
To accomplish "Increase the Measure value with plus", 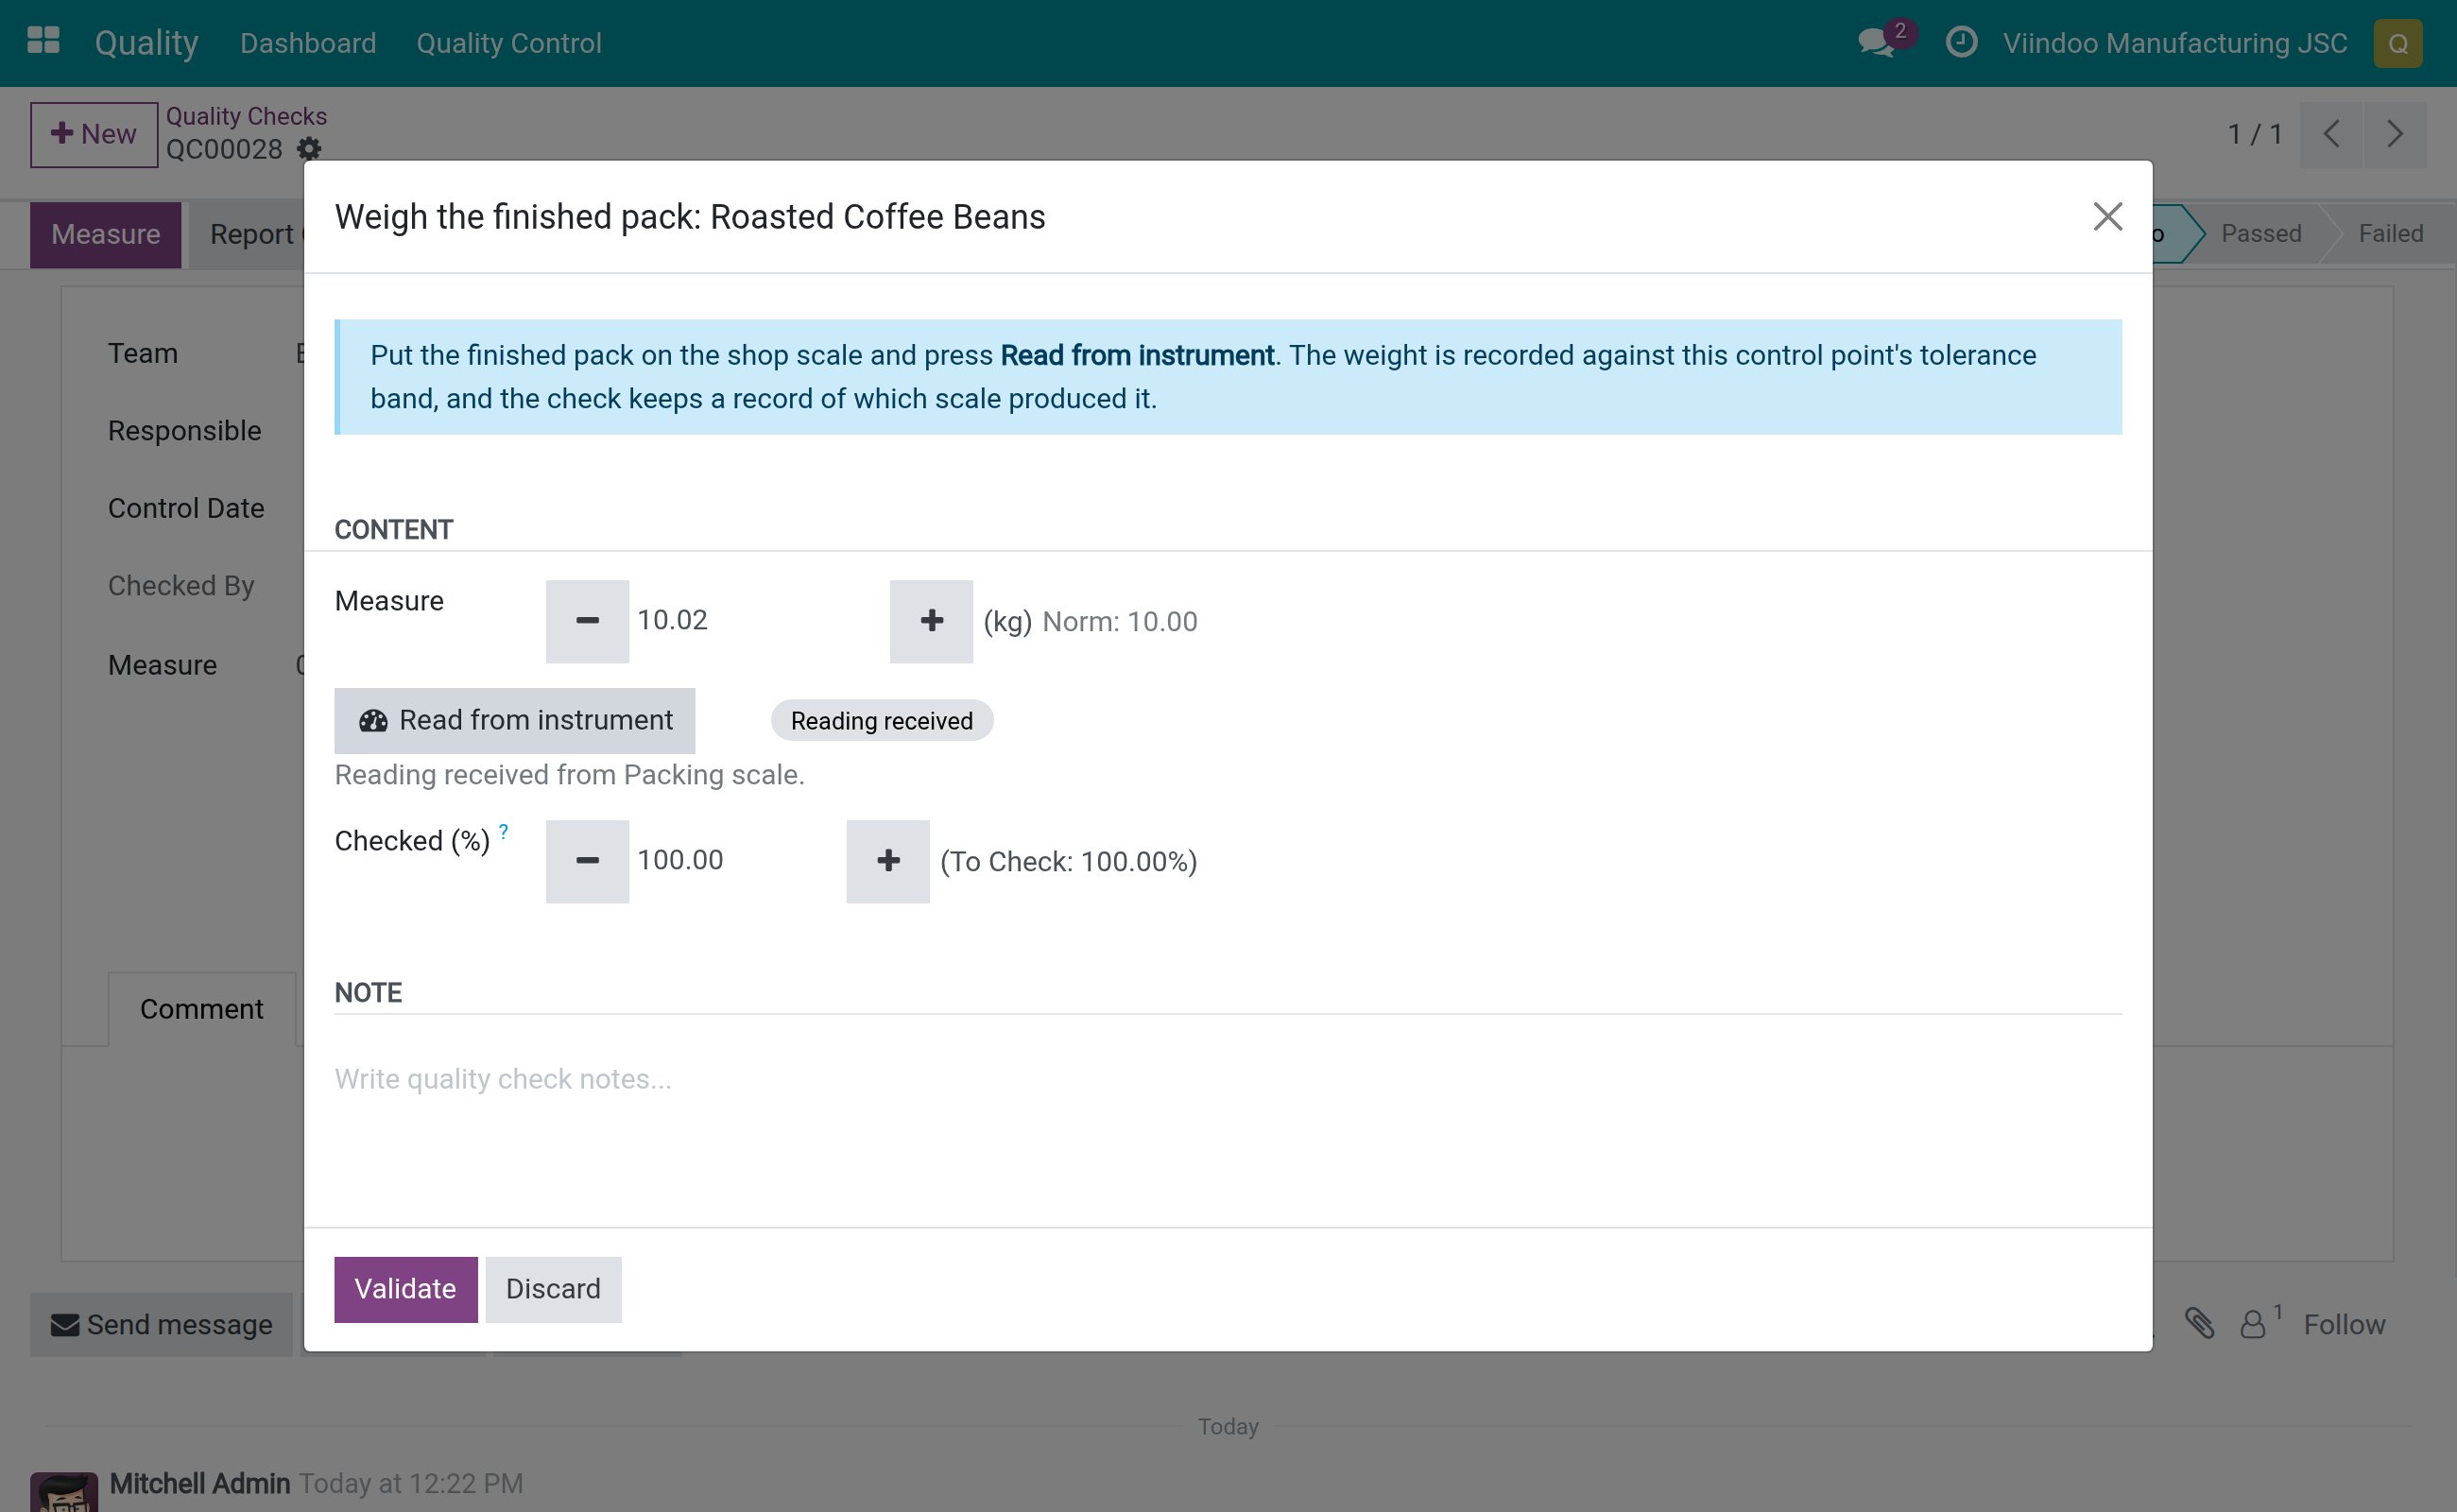I will (x=931, y=621).
